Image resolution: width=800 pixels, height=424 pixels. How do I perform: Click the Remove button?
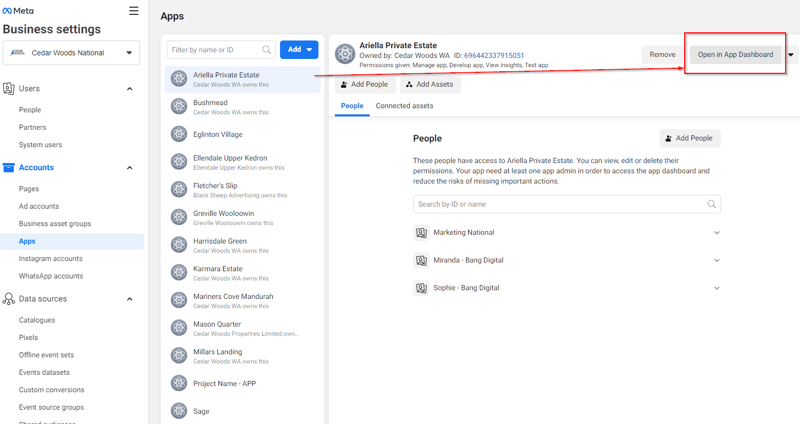(x=662, y=55)
